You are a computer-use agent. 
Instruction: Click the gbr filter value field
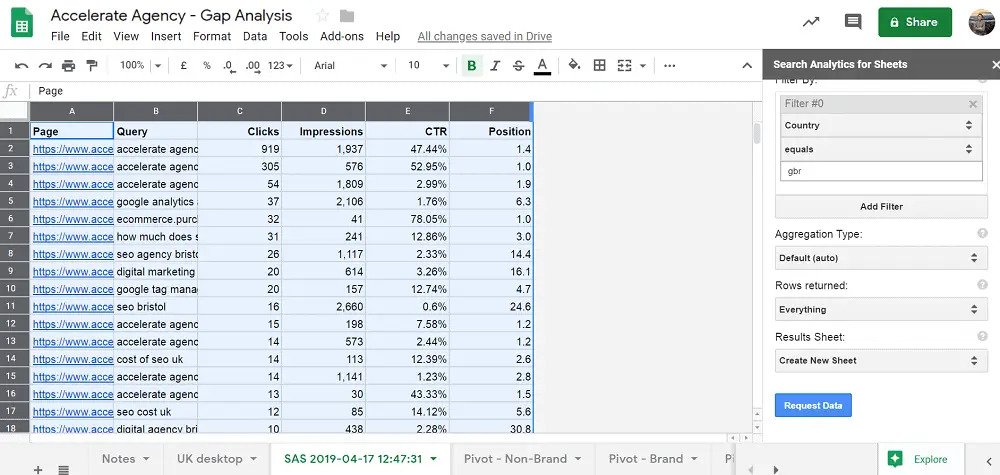(880, 171)
